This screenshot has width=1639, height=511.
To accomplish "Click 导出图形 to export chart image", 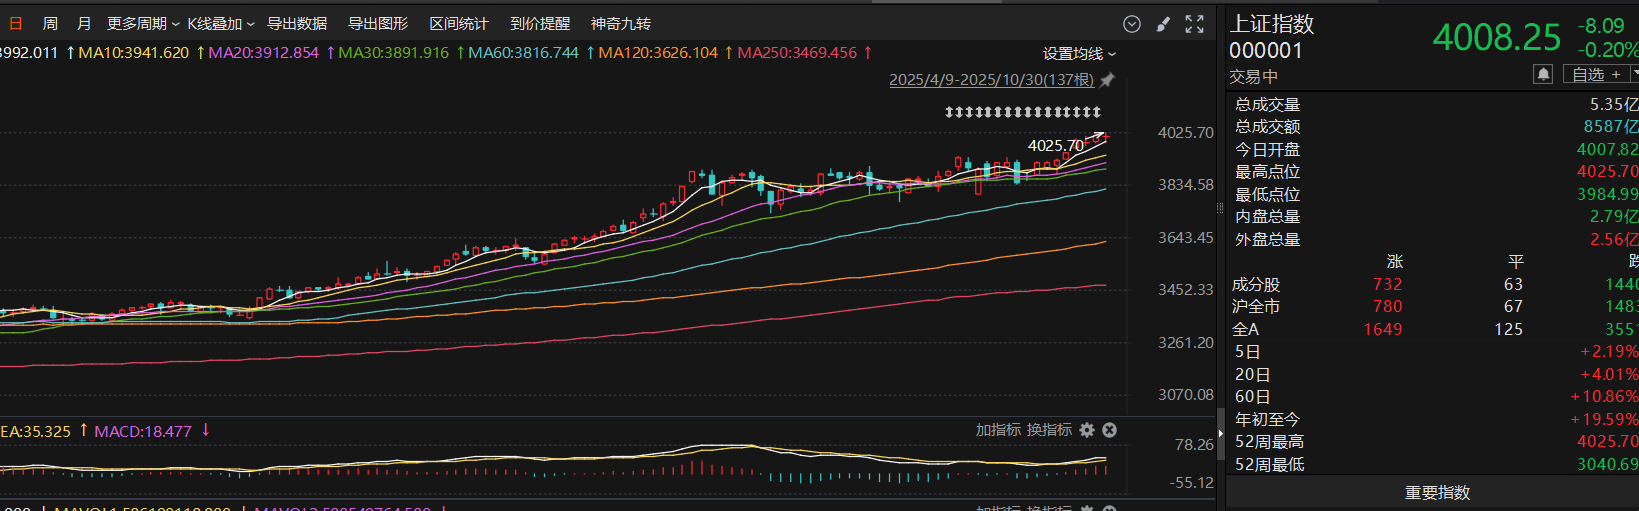I will [x=378, y=23].
